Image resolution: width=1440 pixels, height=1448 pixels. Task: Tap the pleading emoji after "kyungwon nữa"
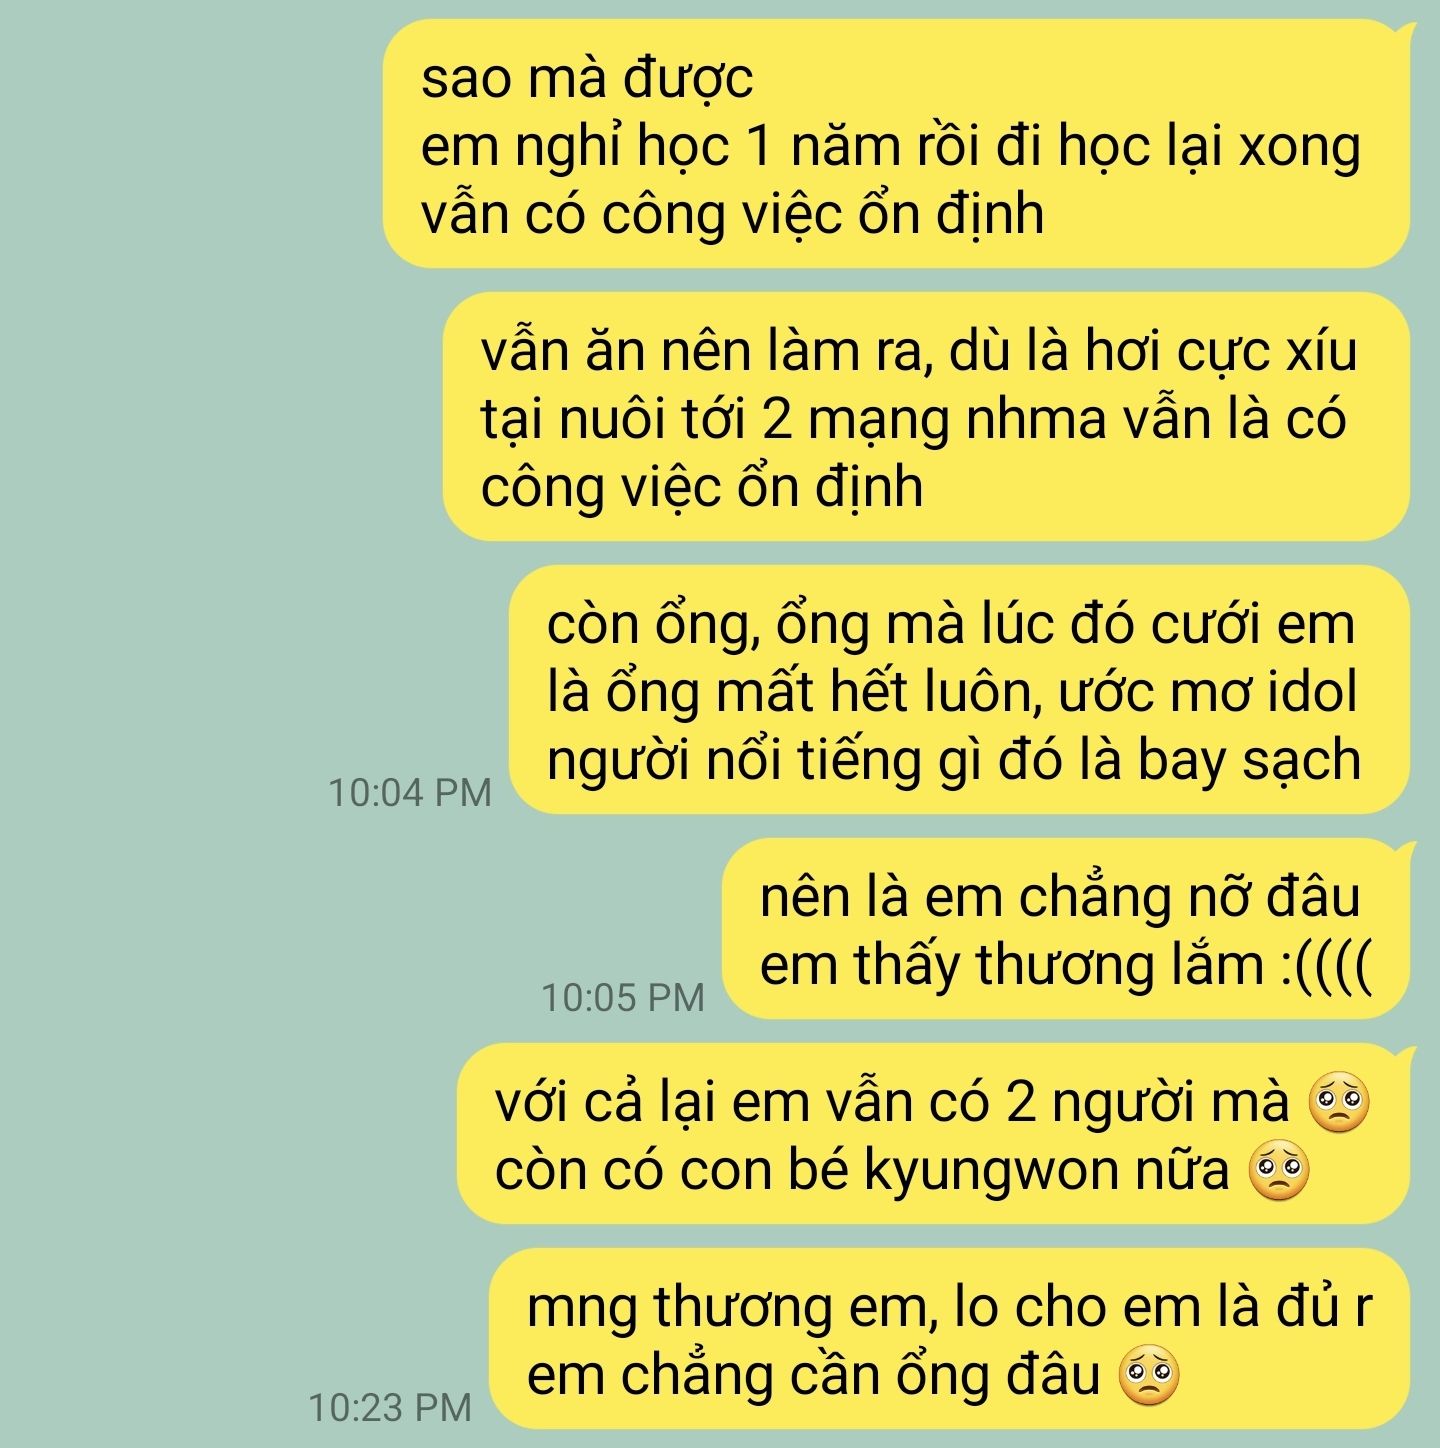click(x=1279, y=1170)
